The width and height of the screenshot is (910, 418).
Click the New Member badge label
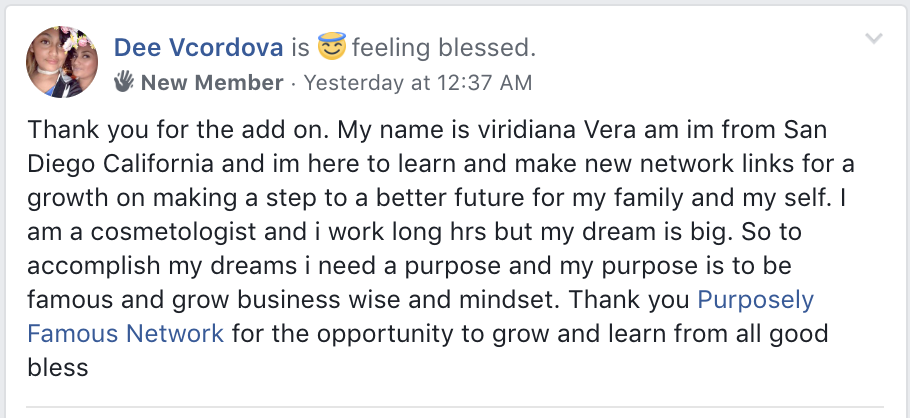pos(212,82)
